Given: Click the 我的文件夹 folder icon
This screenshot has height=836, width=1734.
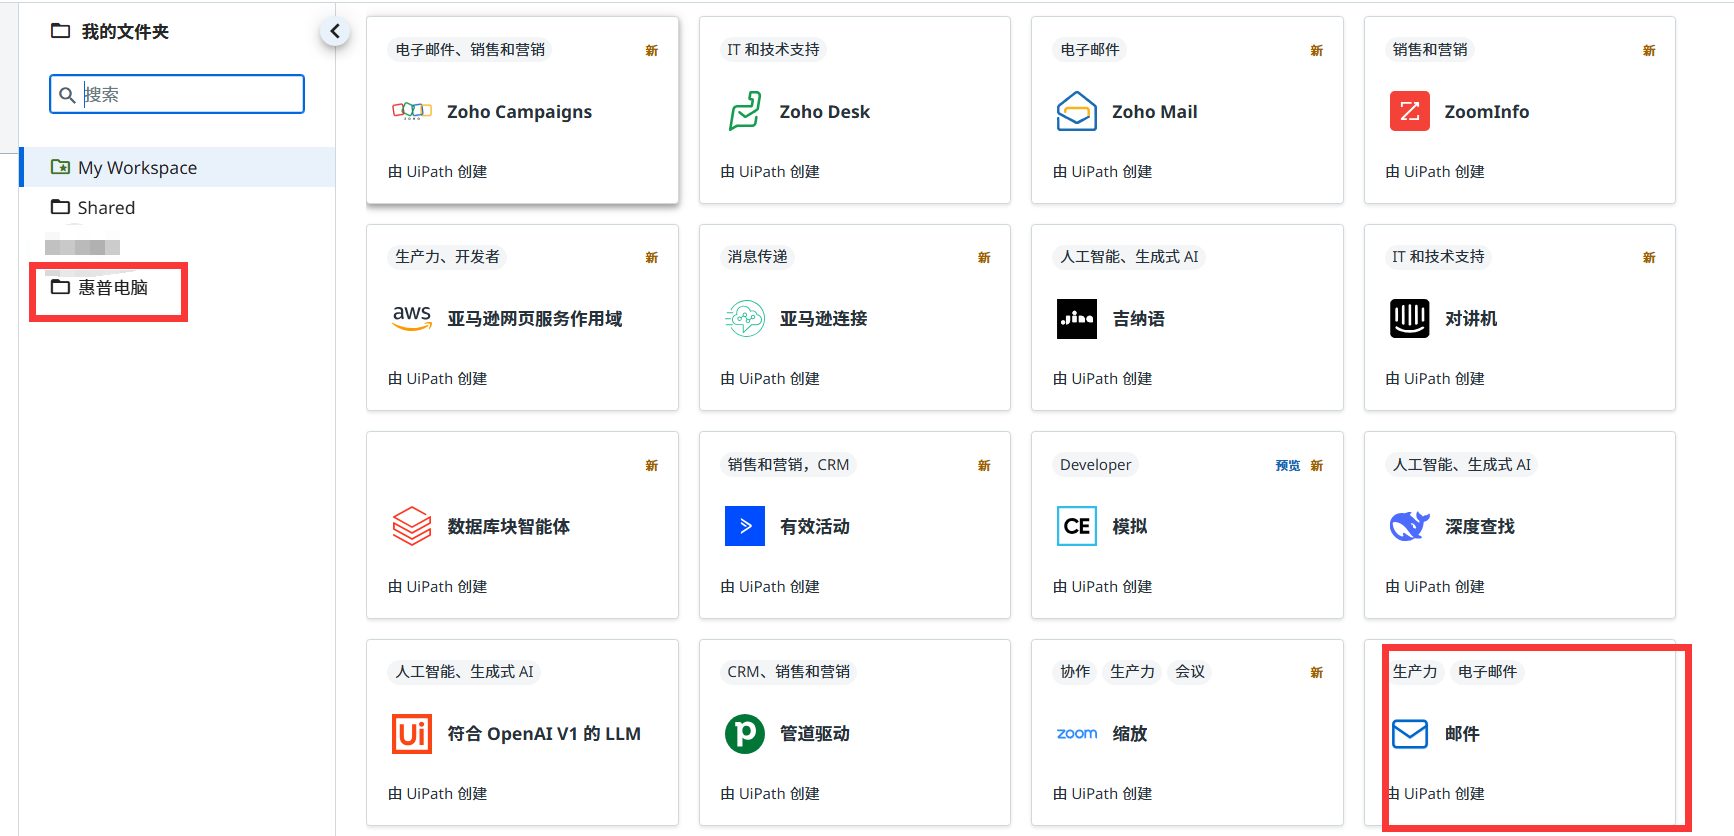Looking at the screenshot, I should coord(61,31).
